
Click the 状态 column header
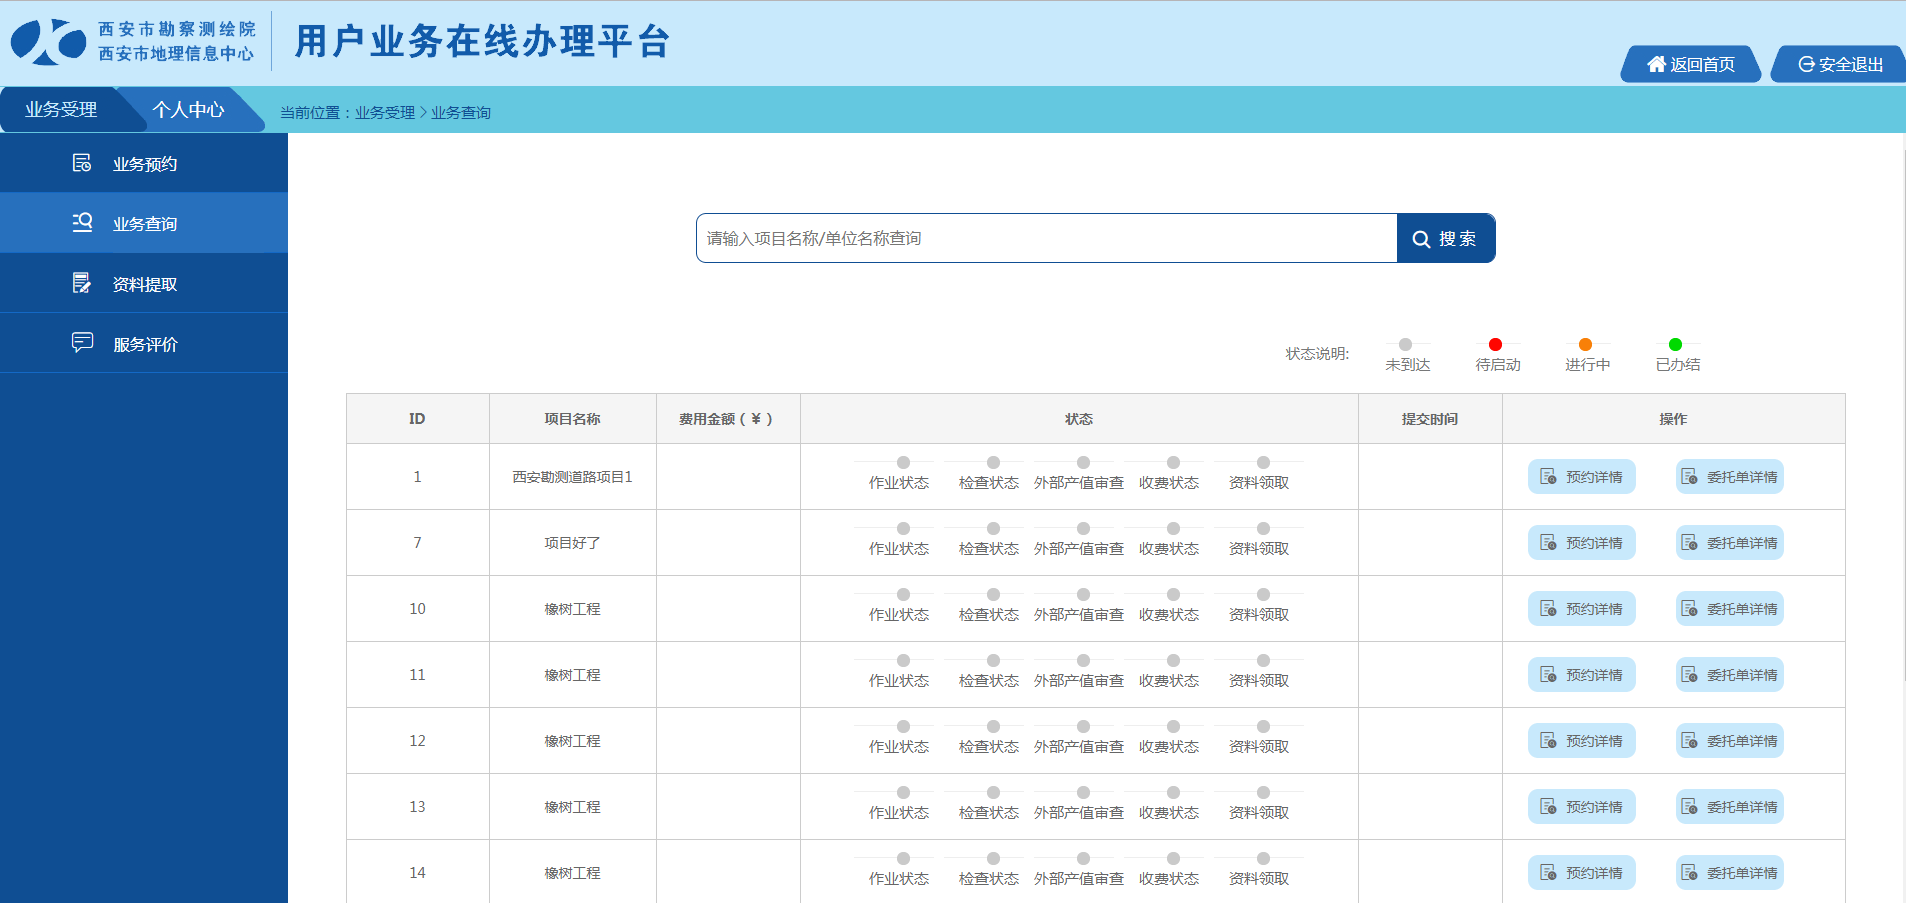tap(1079, 419)
